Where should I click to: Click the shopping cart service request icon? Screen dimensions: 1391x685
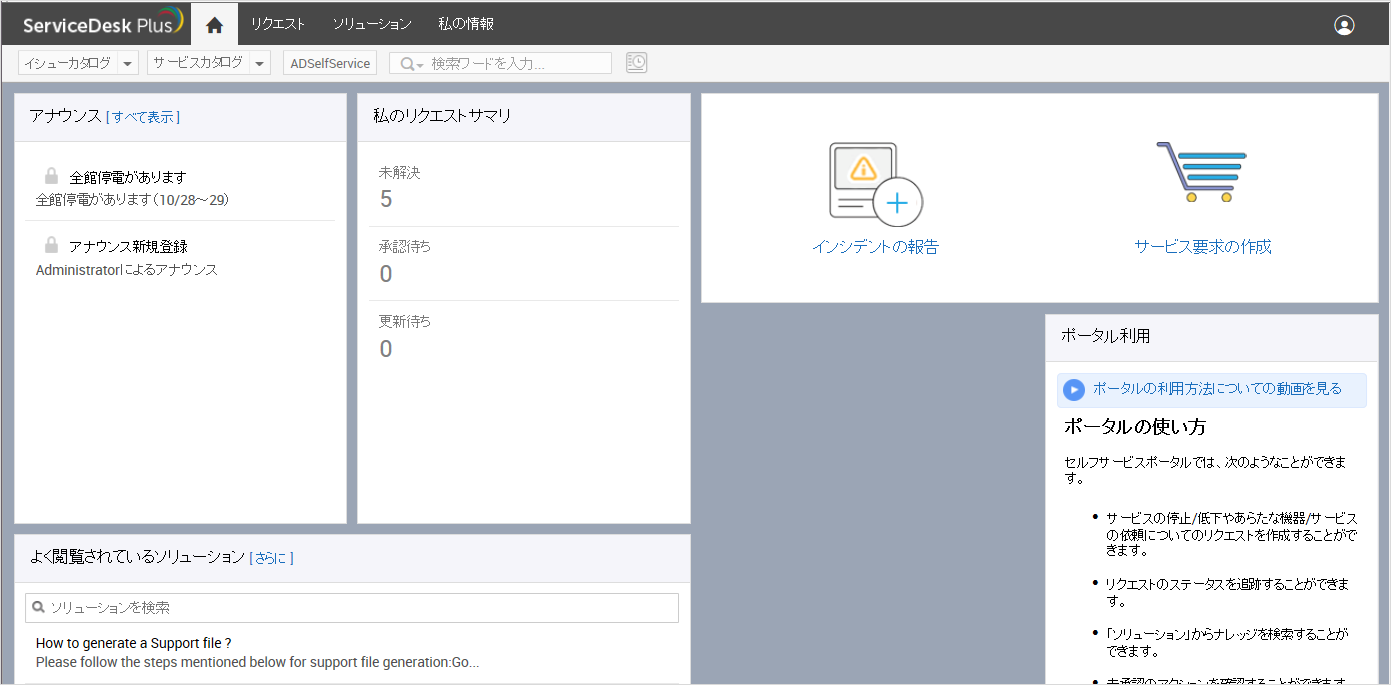click(x=1202, y=172)
